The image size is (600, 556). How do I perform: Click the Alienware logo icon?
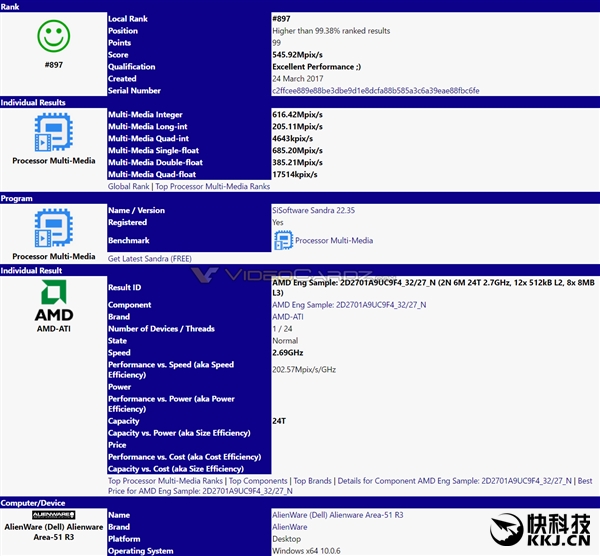[54, 515]
